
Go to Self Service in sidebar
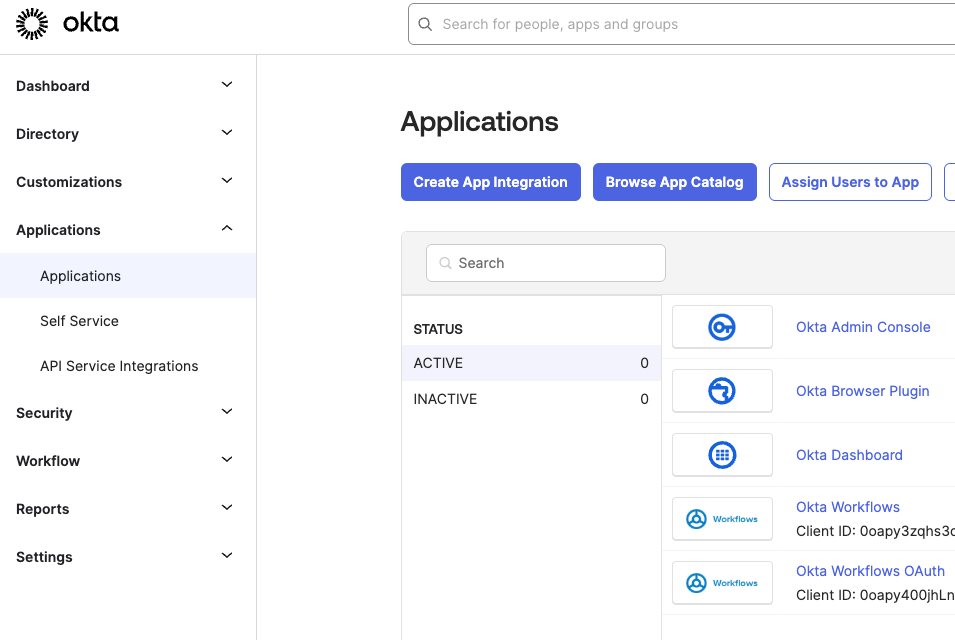[x=79, y=321]
